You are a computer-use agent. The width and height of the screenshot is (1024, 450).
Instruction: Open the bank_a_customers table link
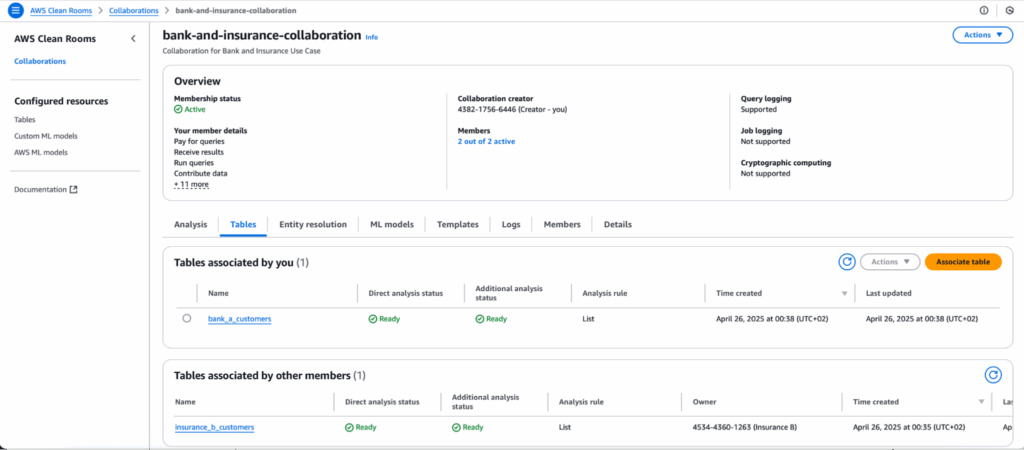[x=240, y=319]
